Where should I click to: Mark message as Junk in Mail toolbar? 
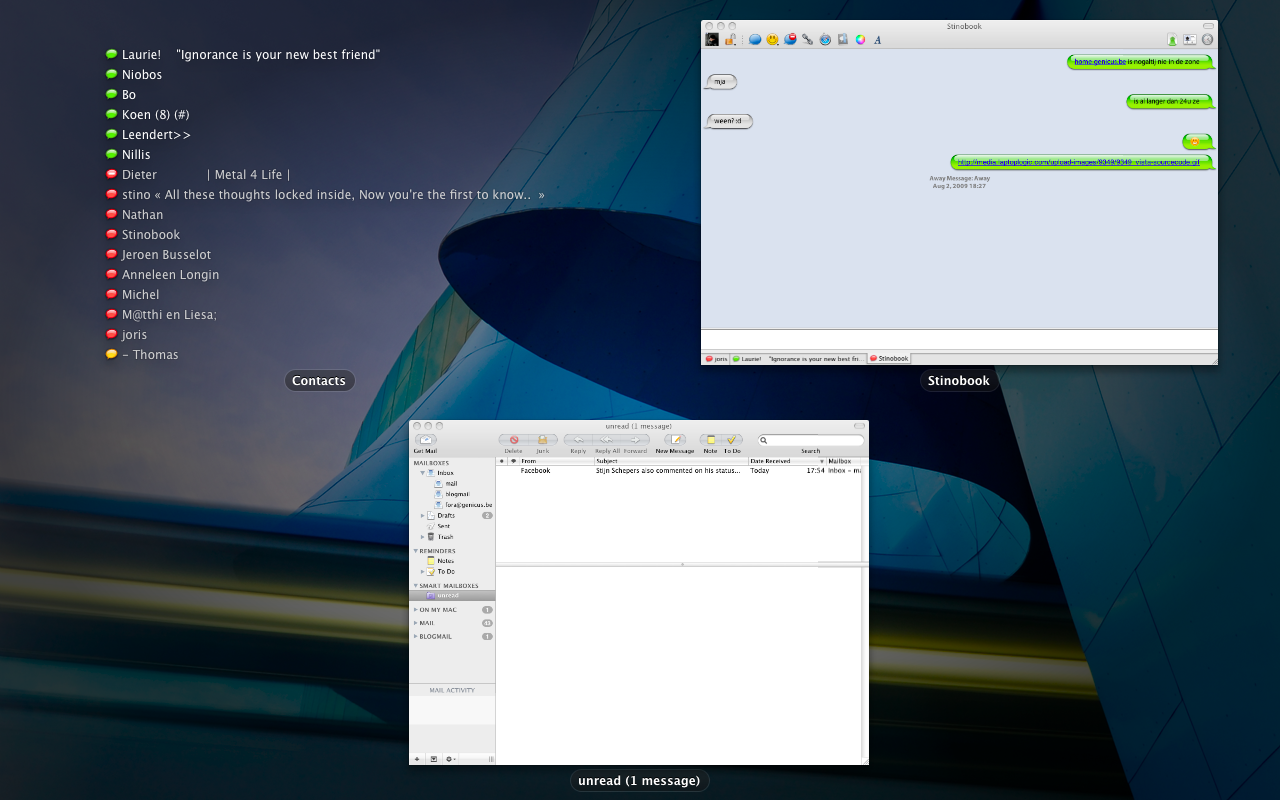pos(543,439)
